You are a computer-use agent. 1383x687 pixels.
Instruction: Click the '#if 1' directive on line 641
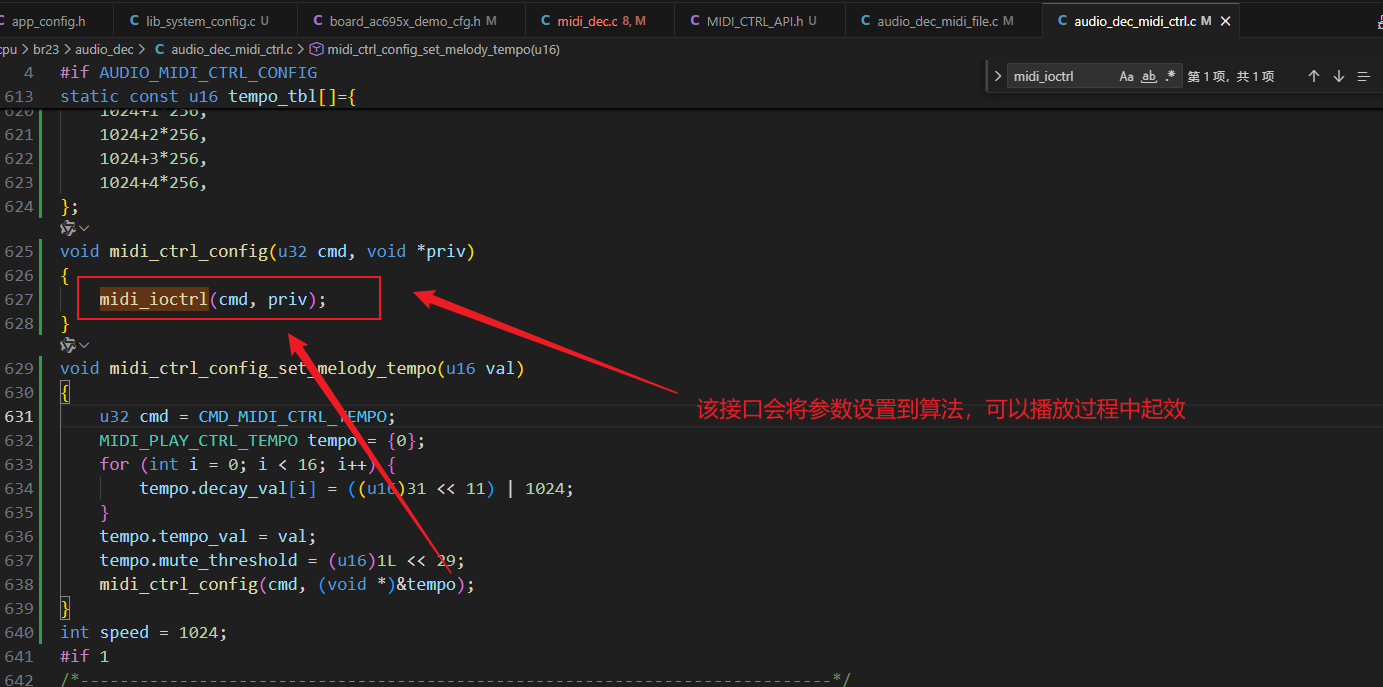pos(84,656)
